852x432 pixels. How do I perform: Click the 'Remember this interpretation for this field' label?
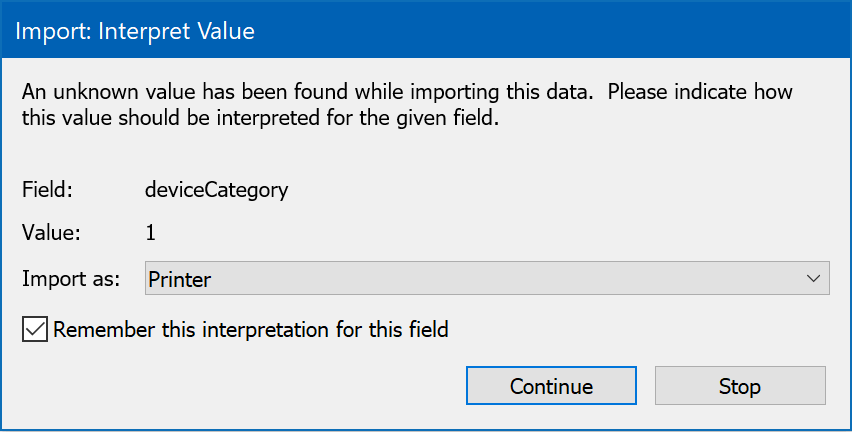[250, 329]
